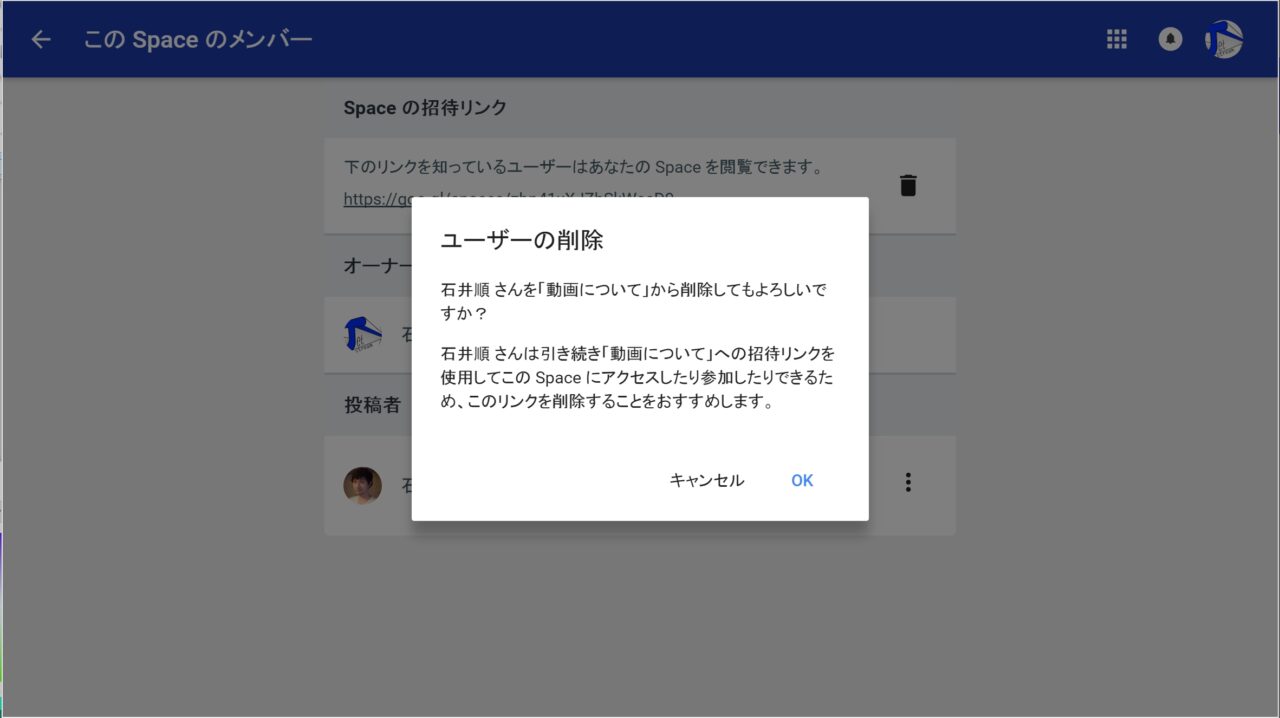
Task: Select the Space の招待リンク heading
Action: click(425, 108)
